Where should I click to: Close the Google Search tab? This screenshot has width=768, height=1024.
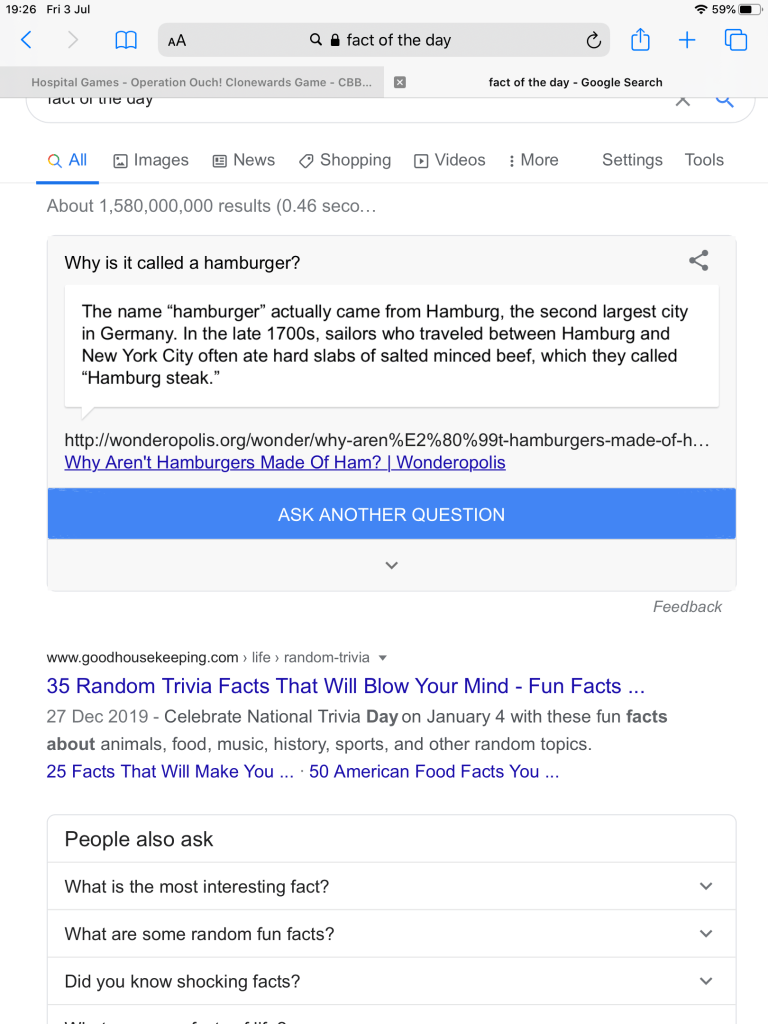pyautogui.click(x=400, y=82)
